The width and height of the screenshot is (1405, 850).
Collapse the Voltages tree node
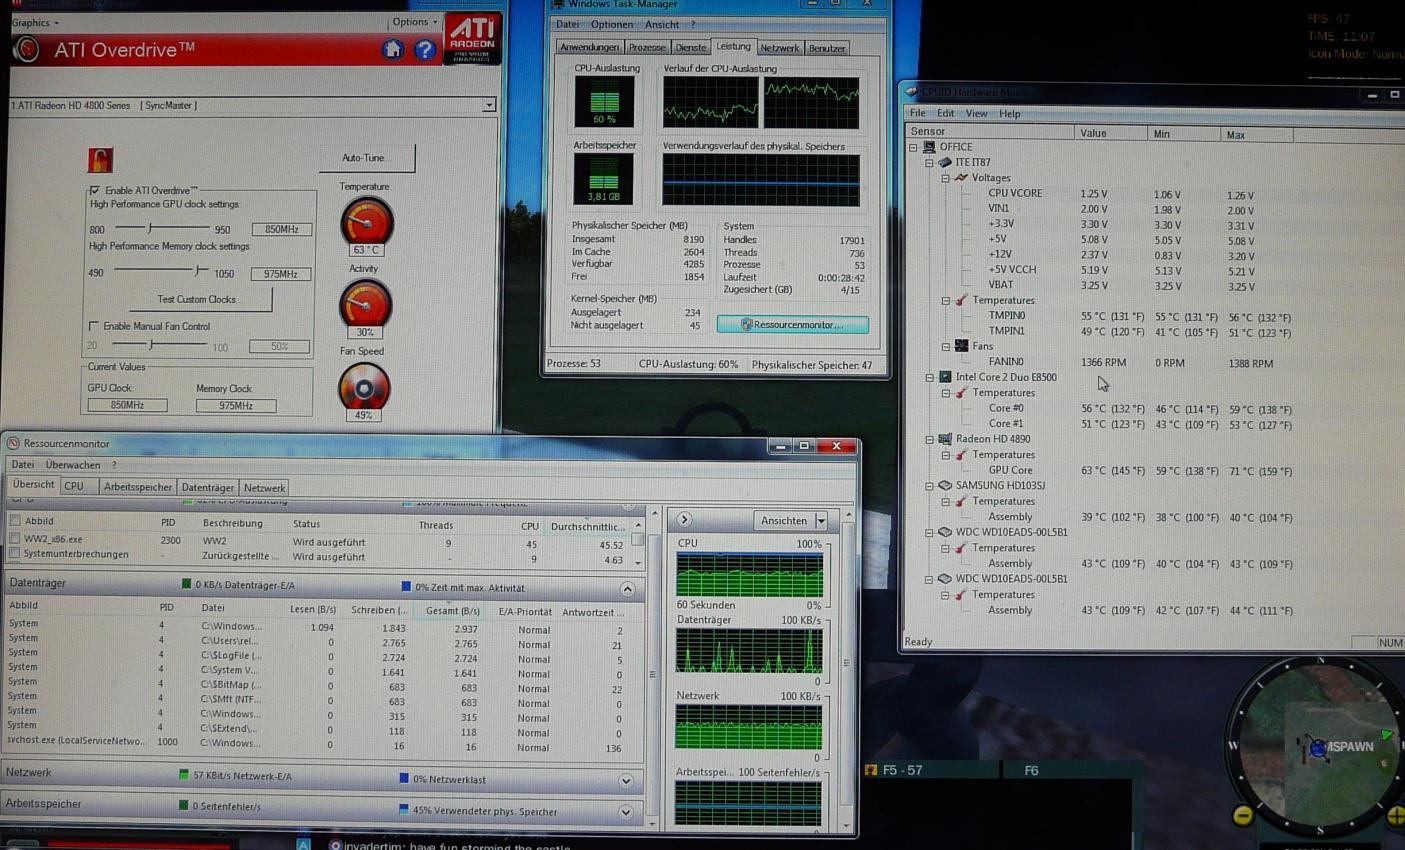[x=945, y=178]
